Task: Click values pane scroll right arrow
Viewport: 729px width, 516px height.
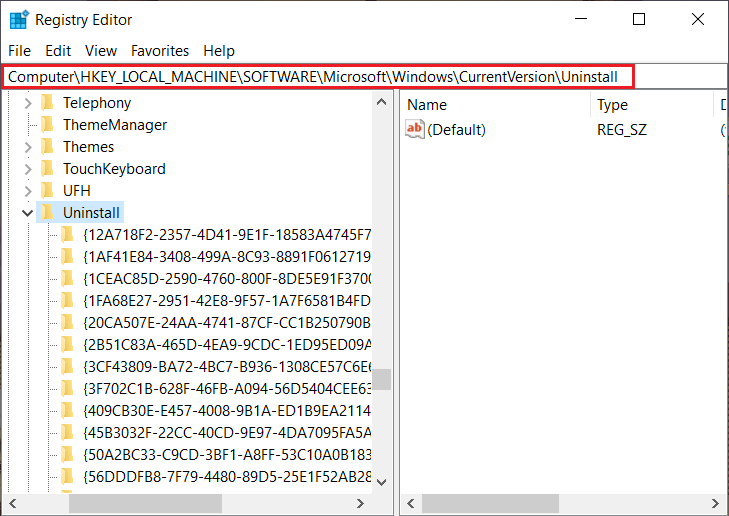Action: tap(715, 503)
